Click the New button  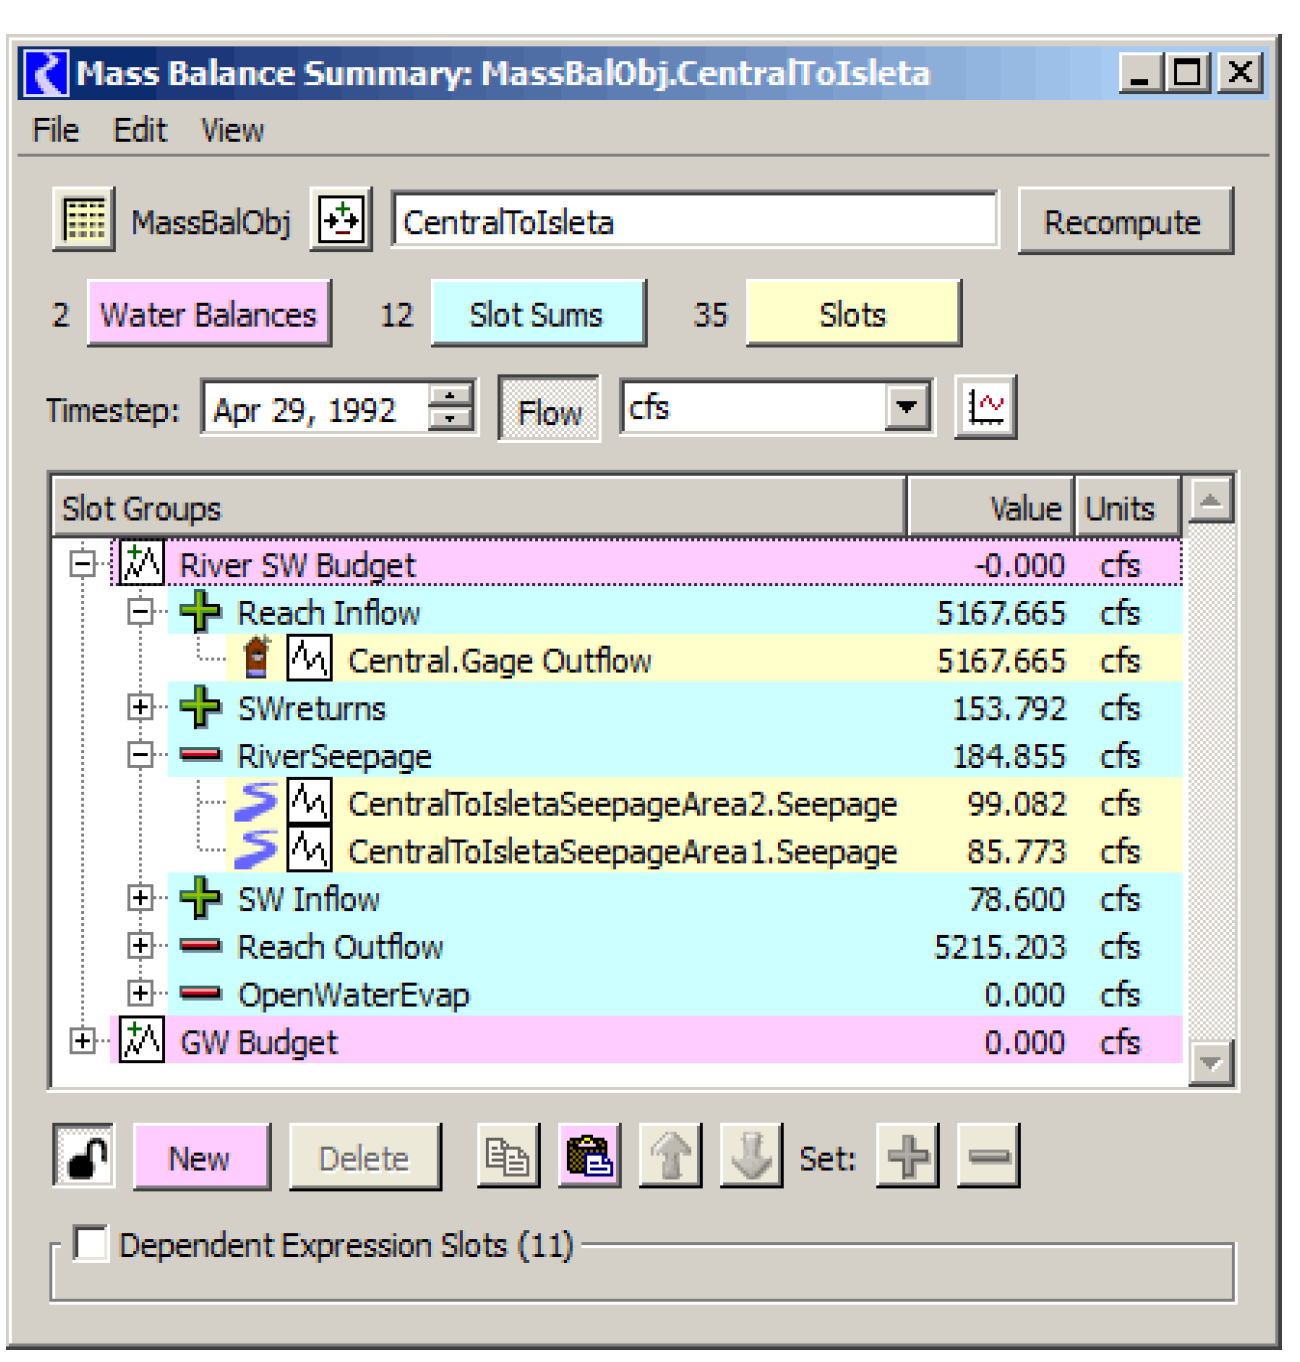pyautogui.click(x=200, y=1158)
